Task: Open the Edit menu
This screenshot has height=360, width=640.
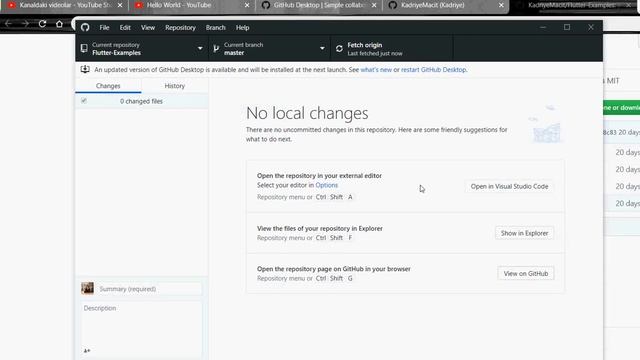Action: [x=125, y=28]
